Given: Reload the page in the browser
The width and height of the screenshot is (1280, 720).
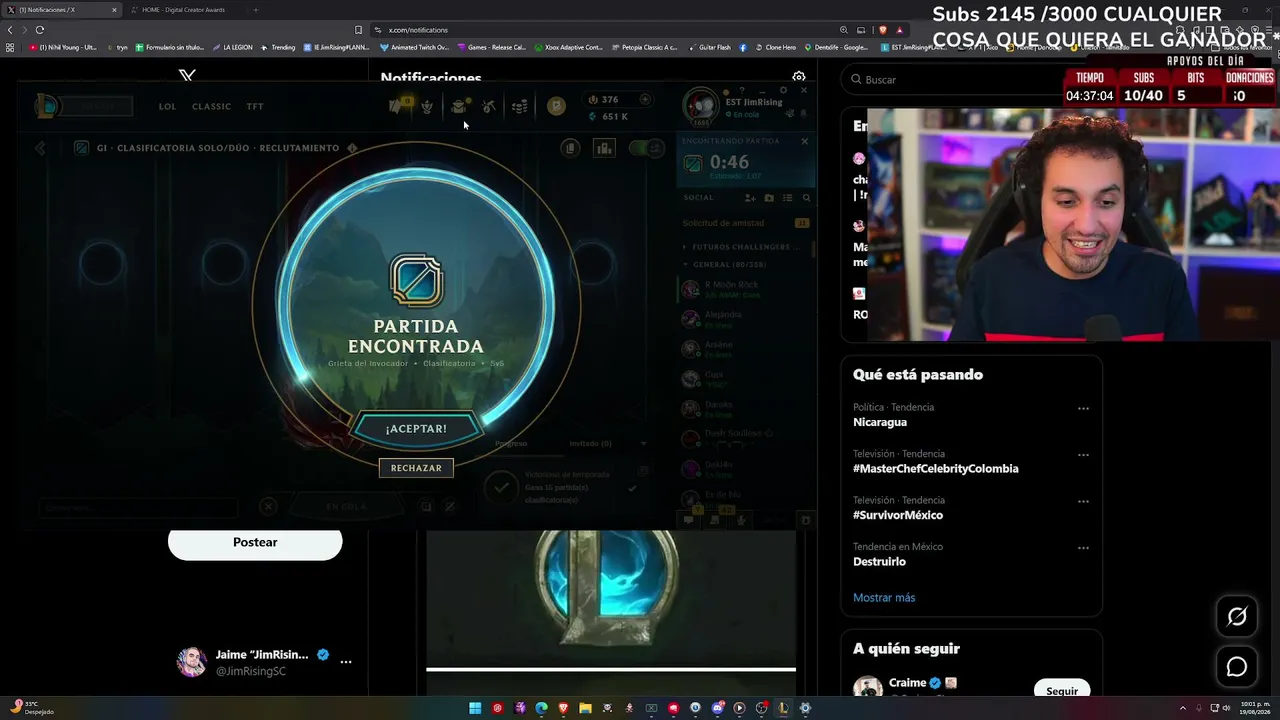Looking at the screenshot, I should [40, 30].
